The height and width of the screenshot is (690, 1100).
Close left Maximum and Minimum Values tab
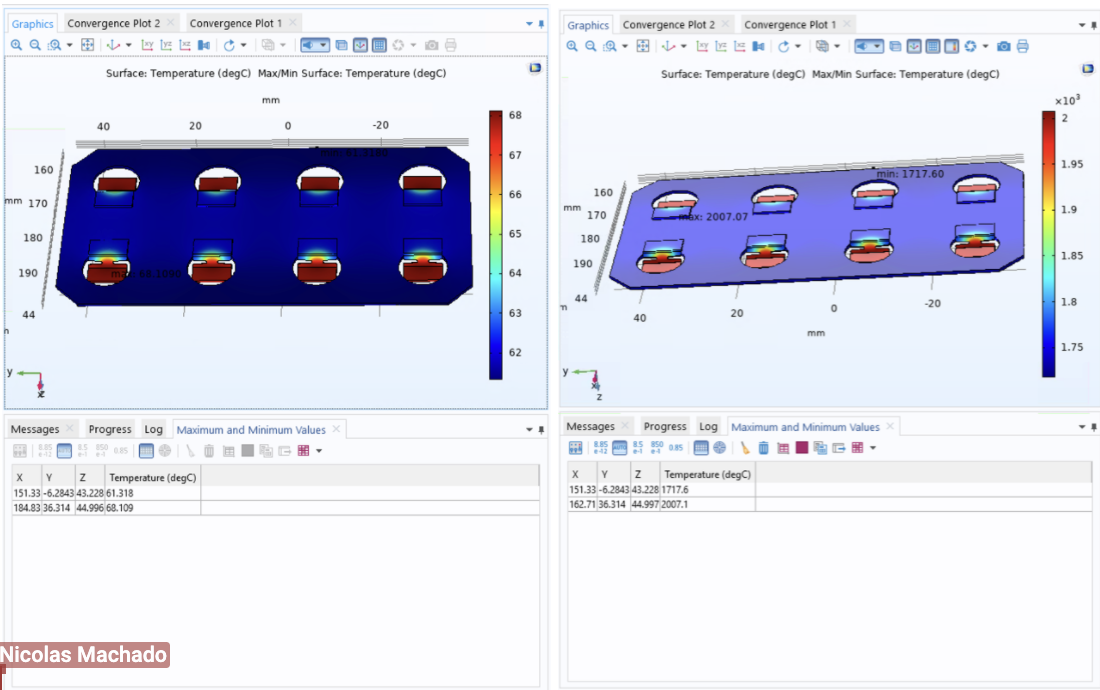(336, 429)
